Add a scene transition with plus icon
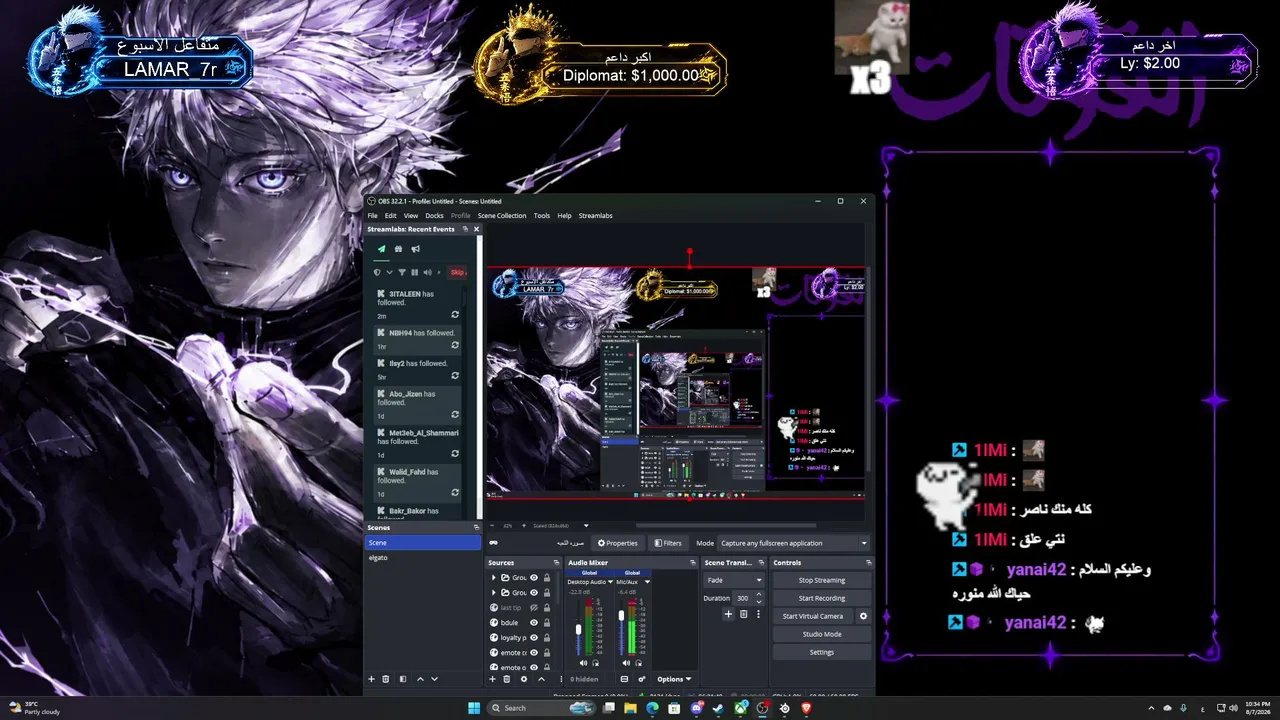Screen dimensions: 1280x720 [x=728, y=614]
